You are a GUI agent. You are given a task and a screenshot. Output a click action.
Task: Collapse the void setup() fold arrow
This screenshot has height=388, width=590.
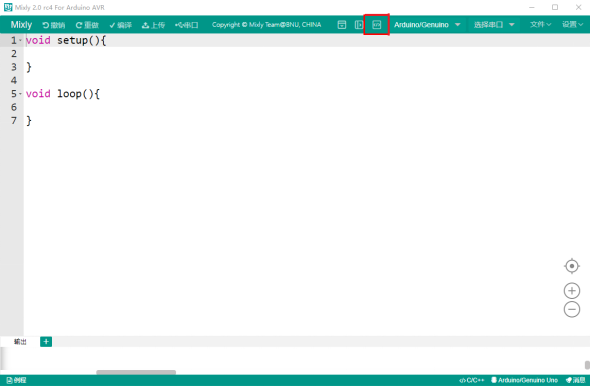coord(20,40)
